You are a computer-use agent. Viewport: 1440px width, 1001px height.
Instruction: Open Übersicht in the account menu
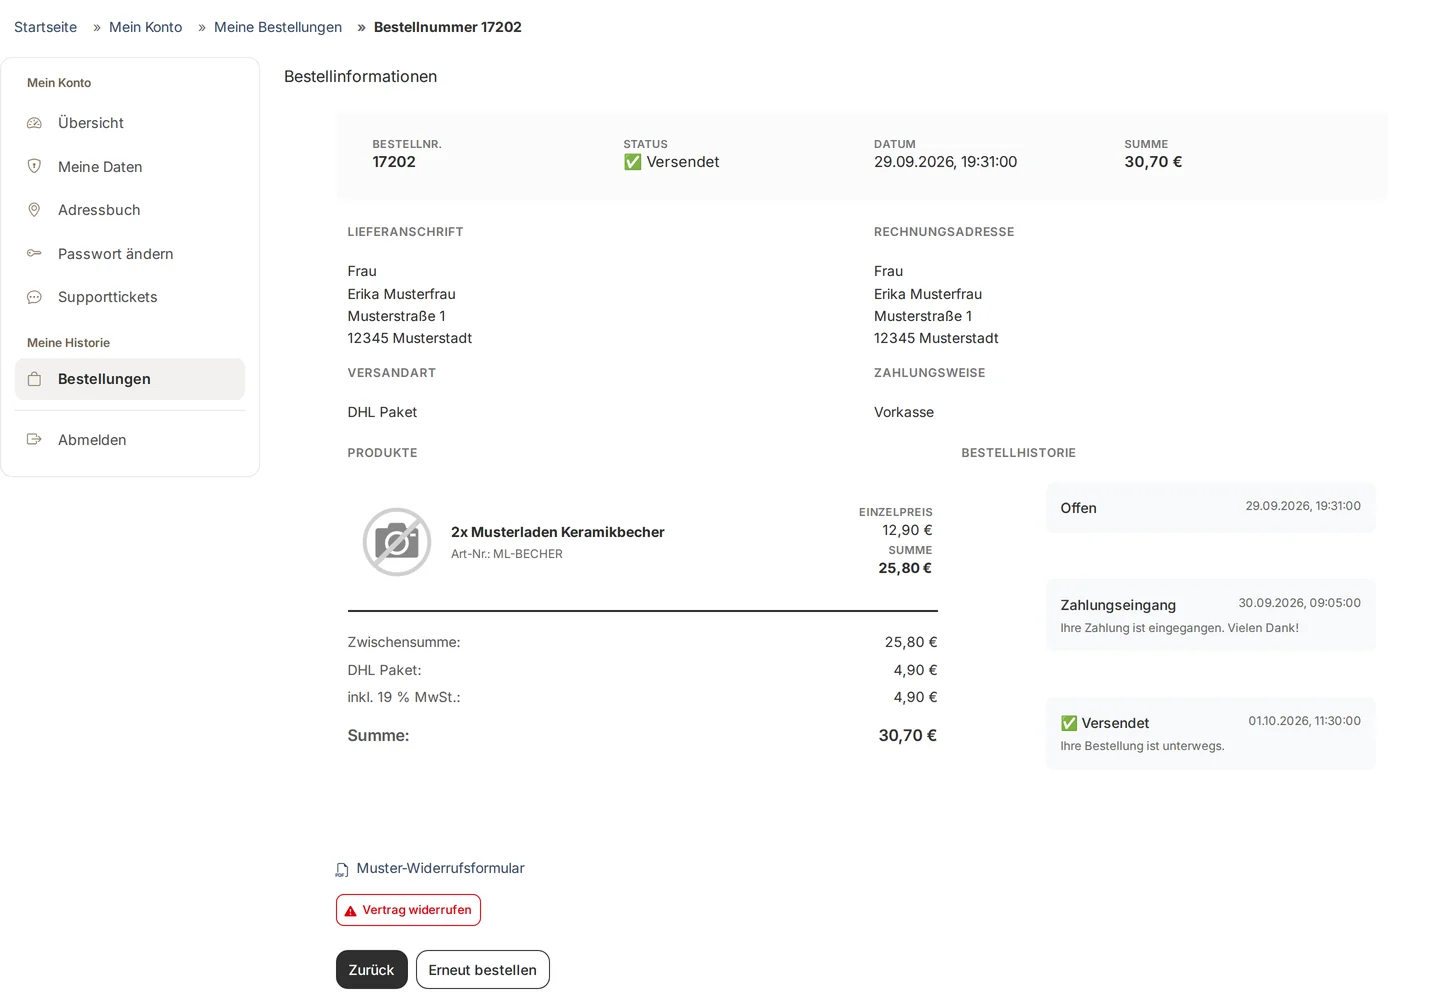130,123
